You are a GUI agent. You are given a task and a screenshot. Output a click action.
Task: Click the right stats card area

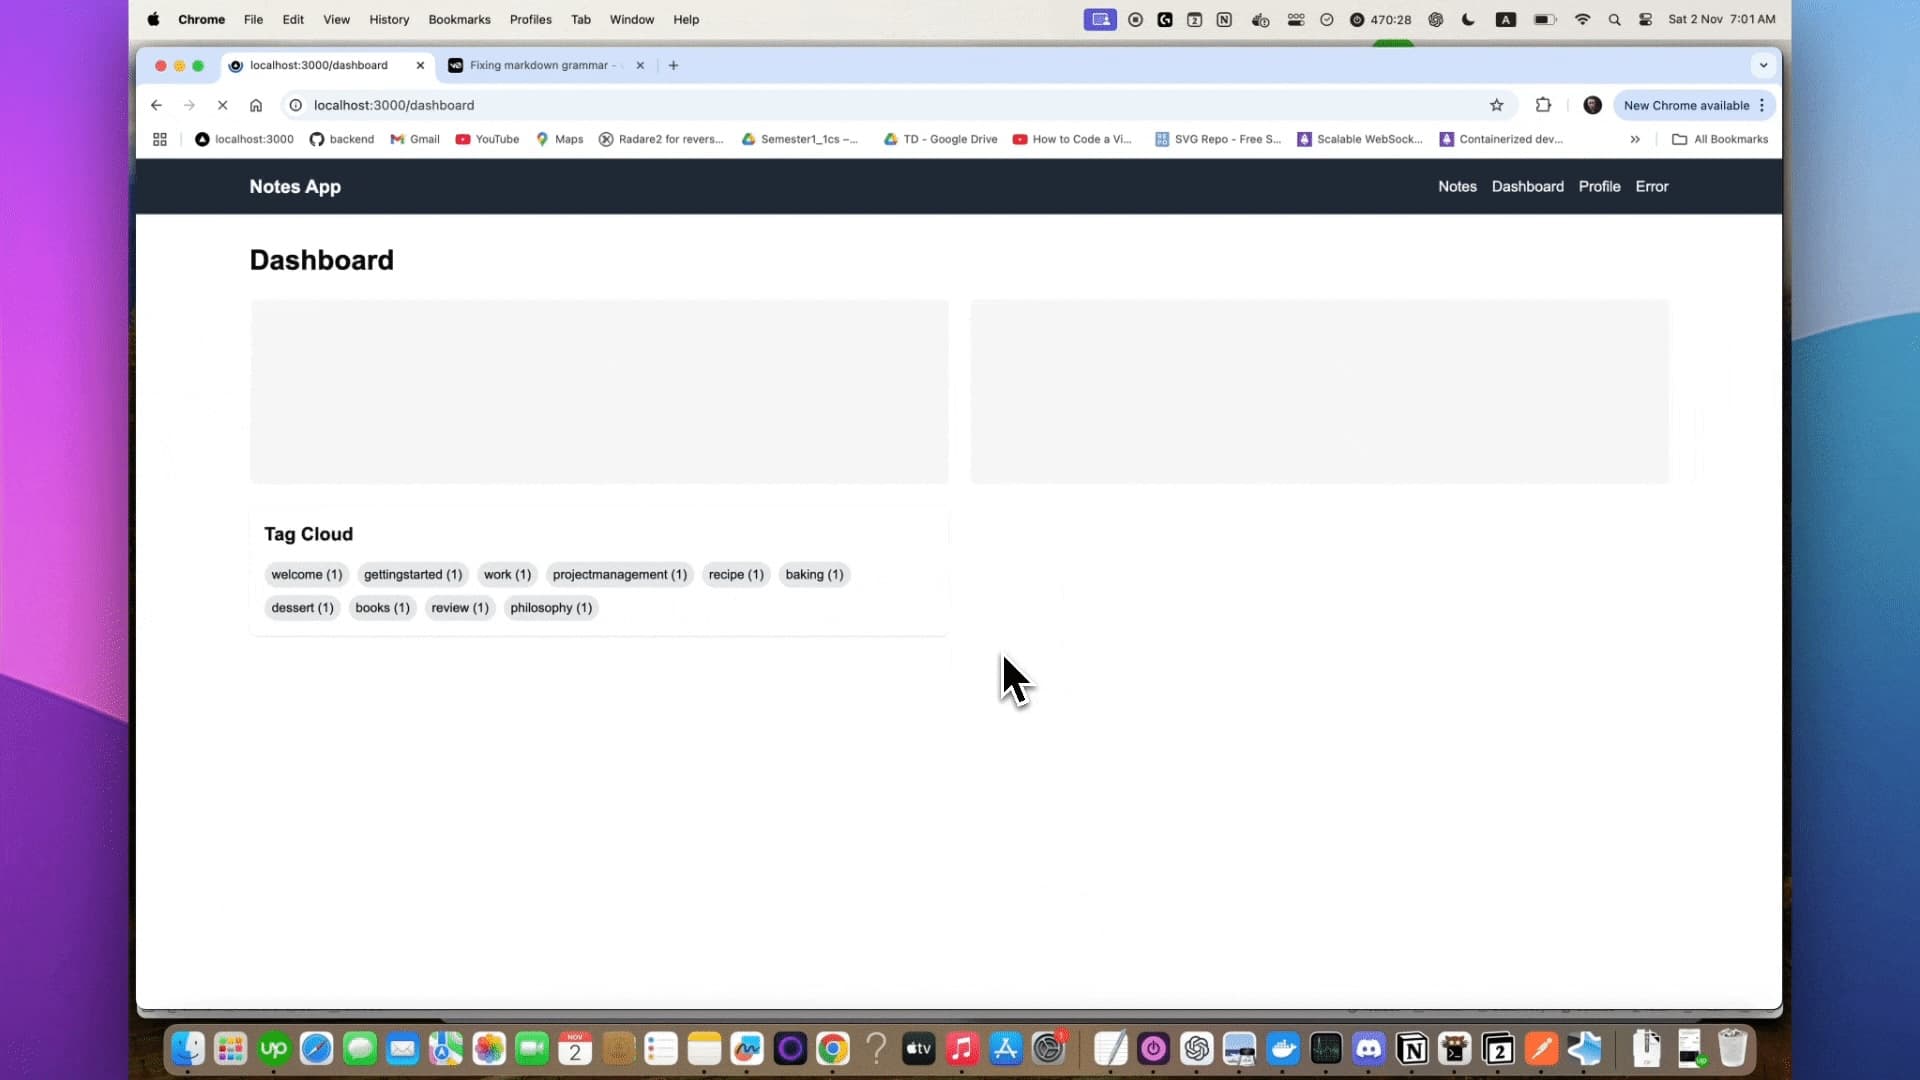point(1320,392)
